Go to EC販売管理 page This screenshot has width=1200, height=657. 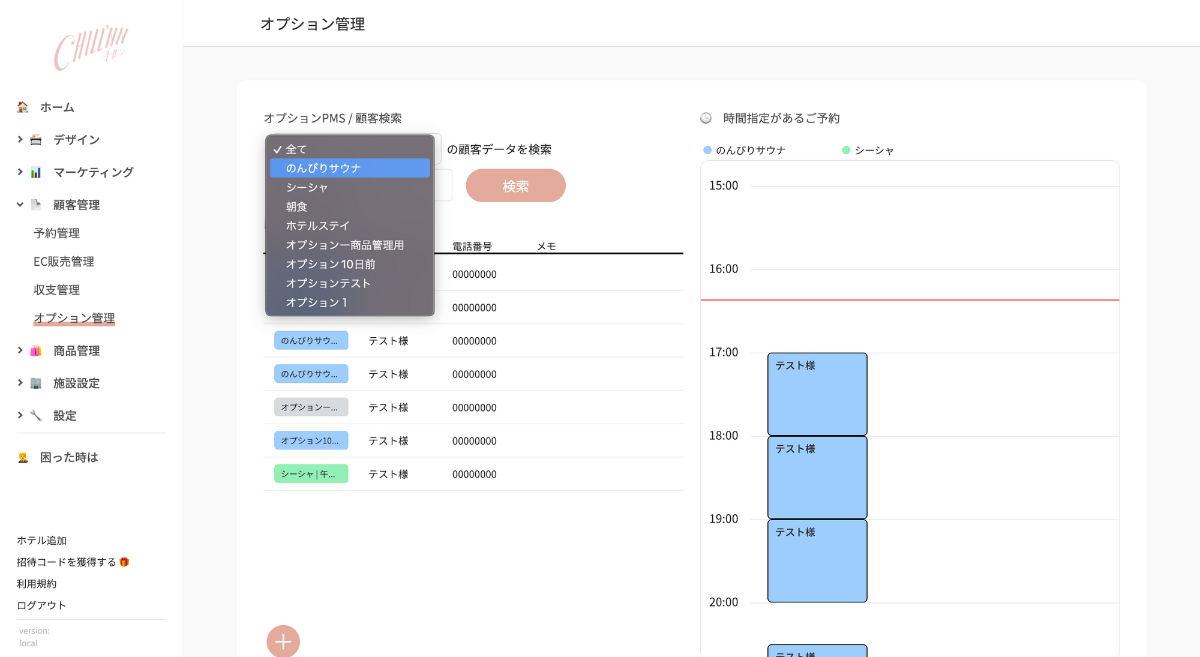(x=63, y=262)
